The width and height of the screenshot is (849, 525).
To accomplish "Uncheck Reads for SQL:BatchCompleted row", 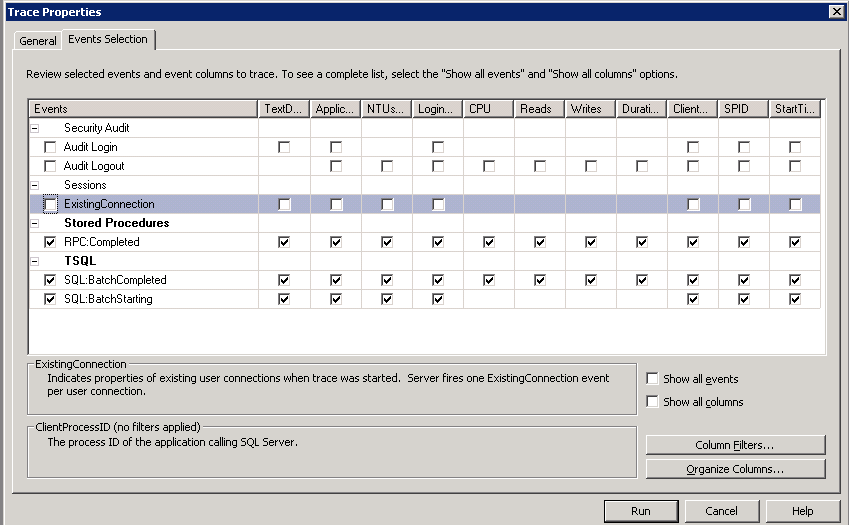I will 540,280.
